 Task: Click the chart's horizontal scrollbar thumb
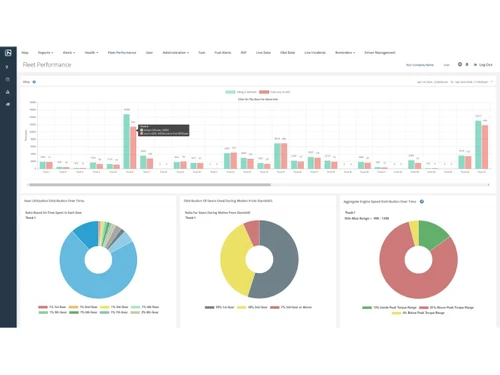[x=150, y=185]
